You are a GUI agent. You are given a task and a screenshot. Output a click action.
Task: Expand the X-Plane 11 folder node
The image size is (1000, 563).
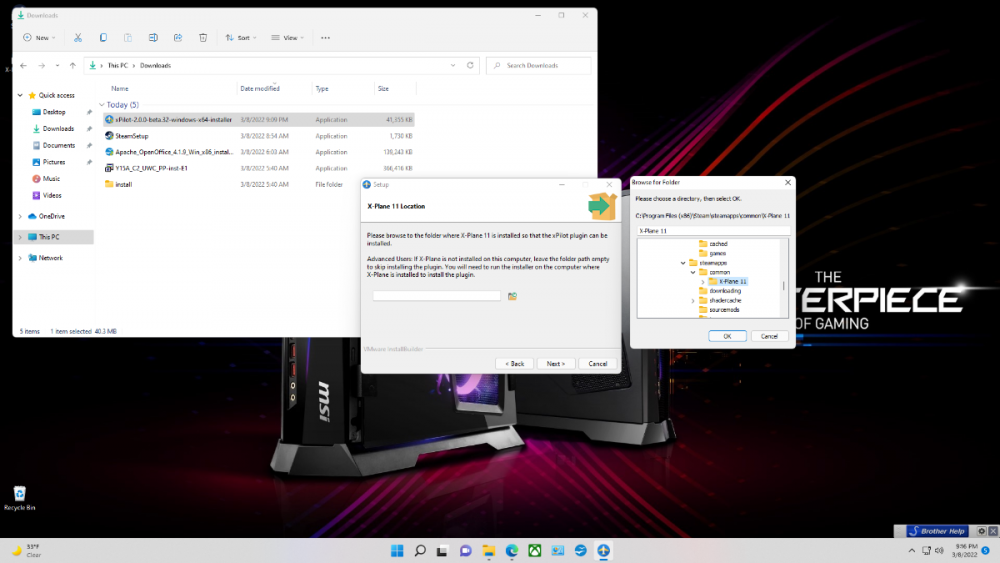(703, 282)
